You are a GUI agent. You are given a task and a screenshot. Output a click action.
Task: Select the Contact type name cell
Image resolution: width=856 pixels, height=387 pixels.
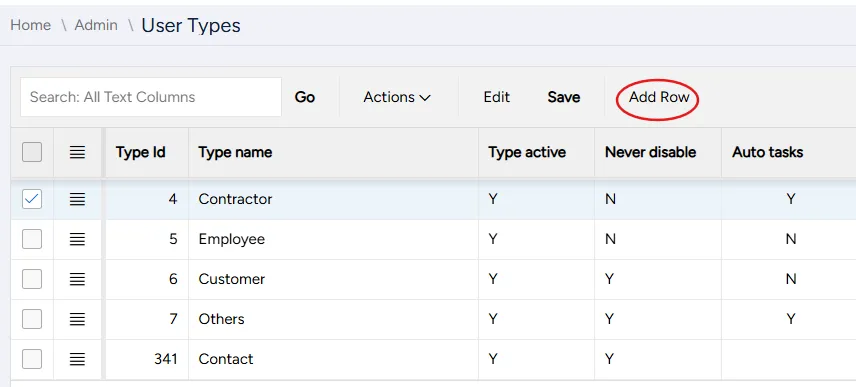tap(334, 359)
